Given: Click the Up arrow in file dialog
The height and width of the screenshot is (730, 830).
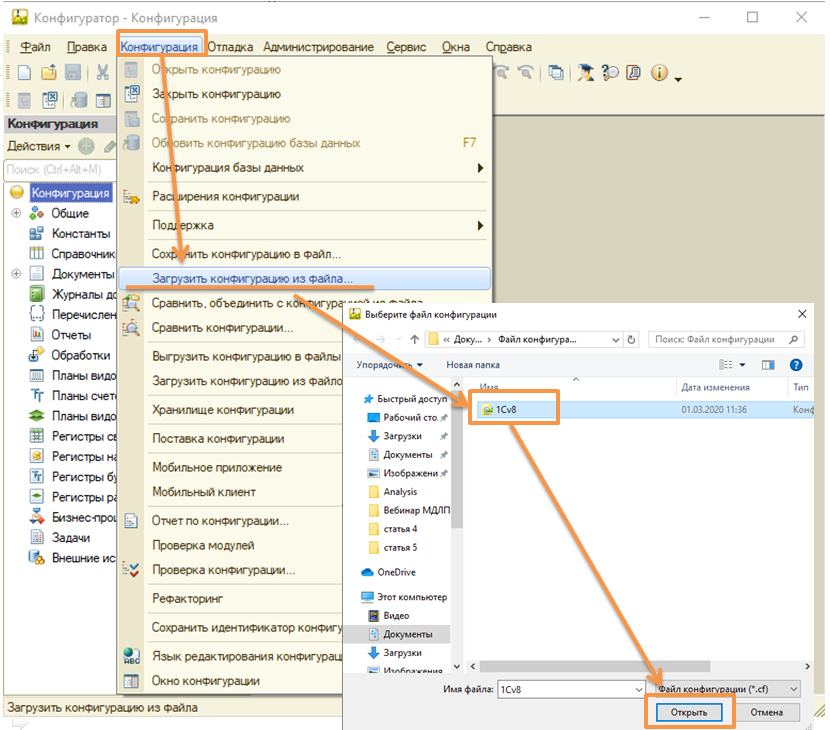Looking at the screenshot, I should coord(413,340).
